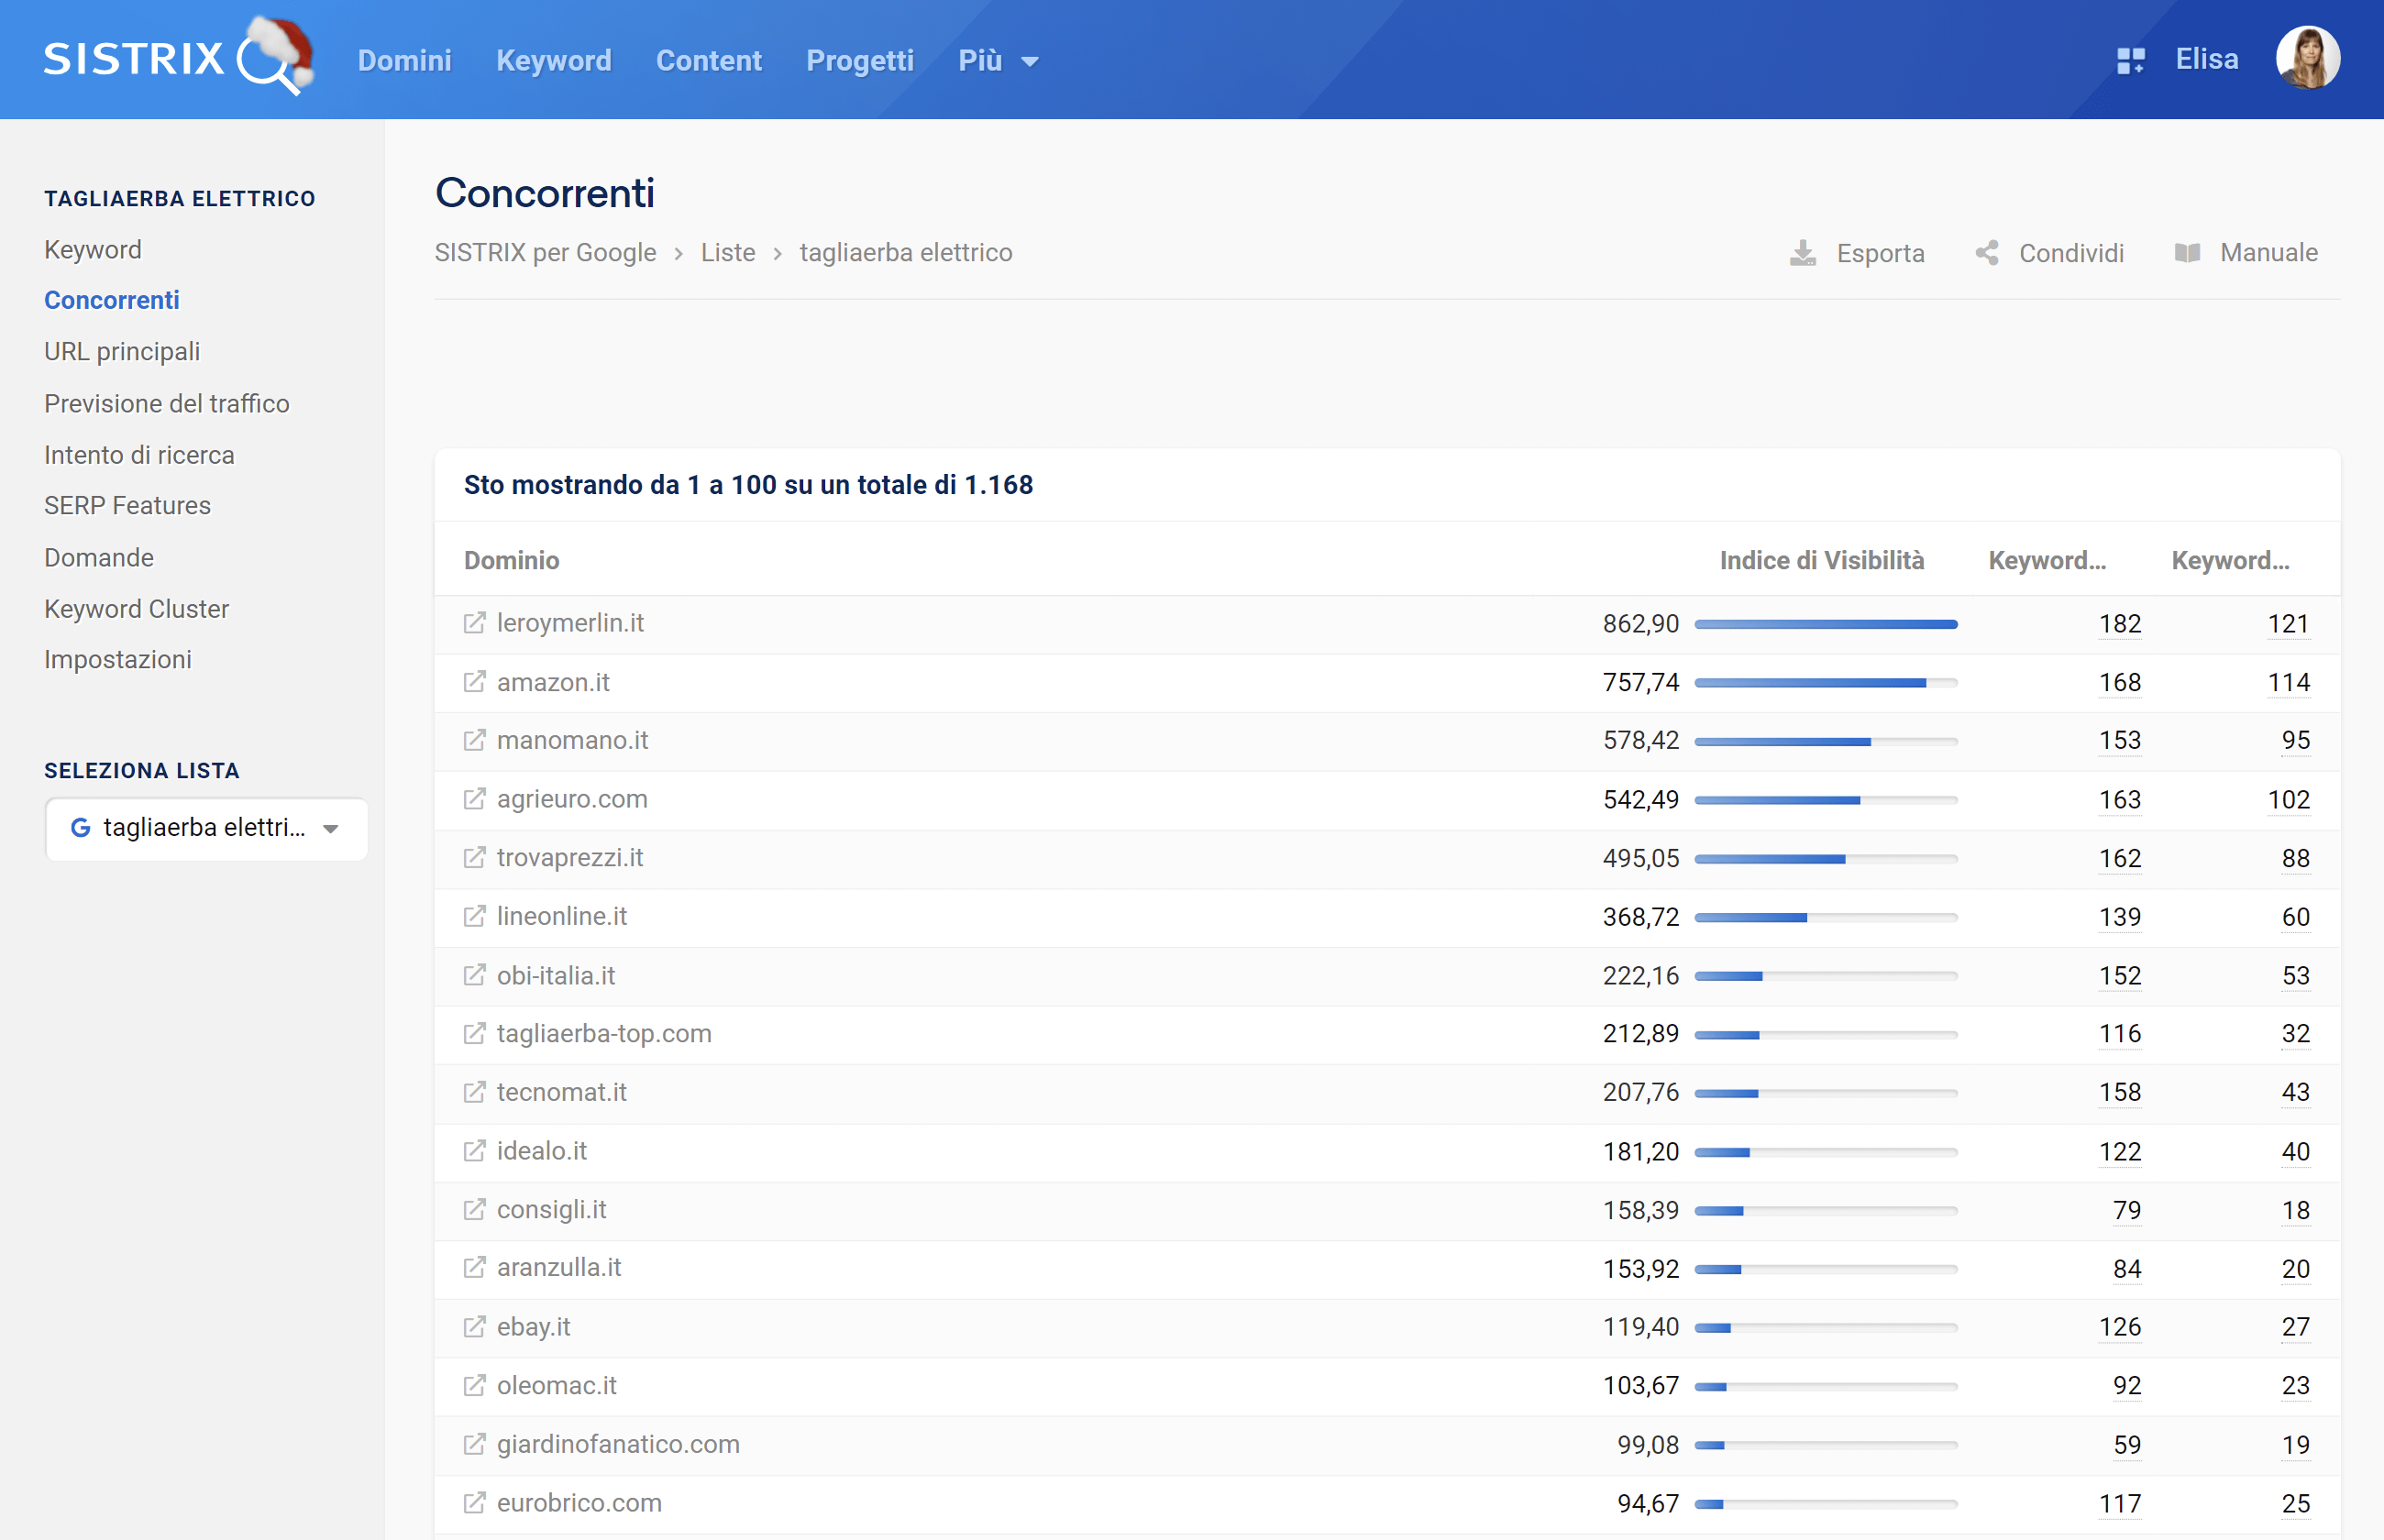Open external link icon for consigli.it

474,1210
